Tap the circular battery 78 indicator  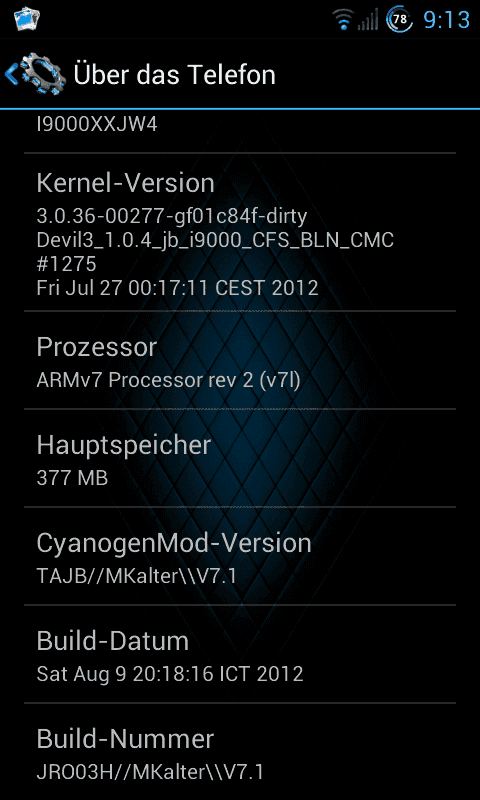(399, 19)
